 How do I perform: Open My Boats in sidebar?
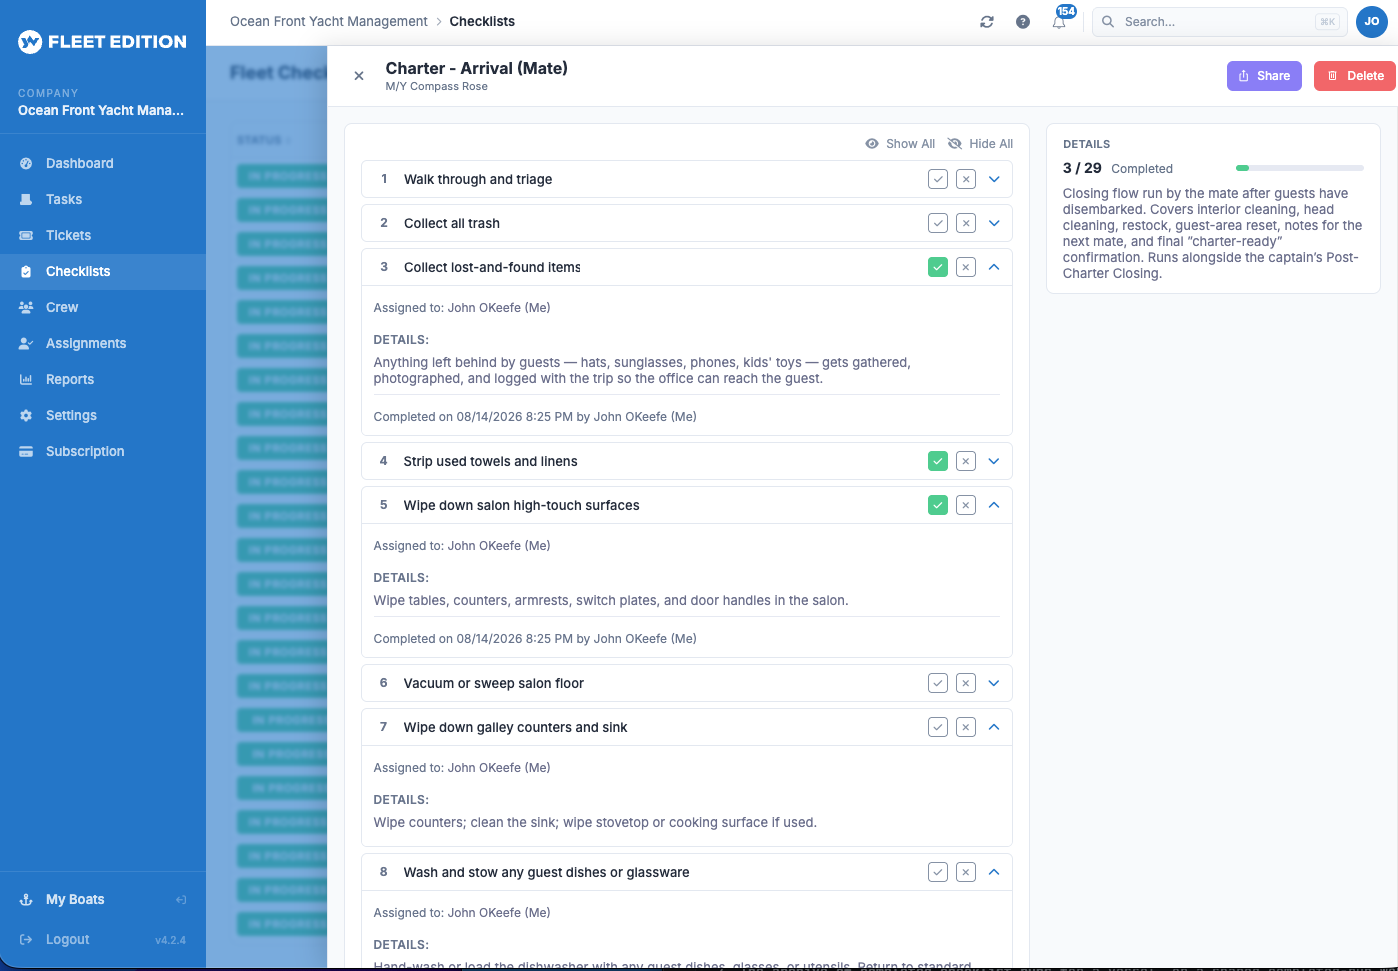coord(75,900)
